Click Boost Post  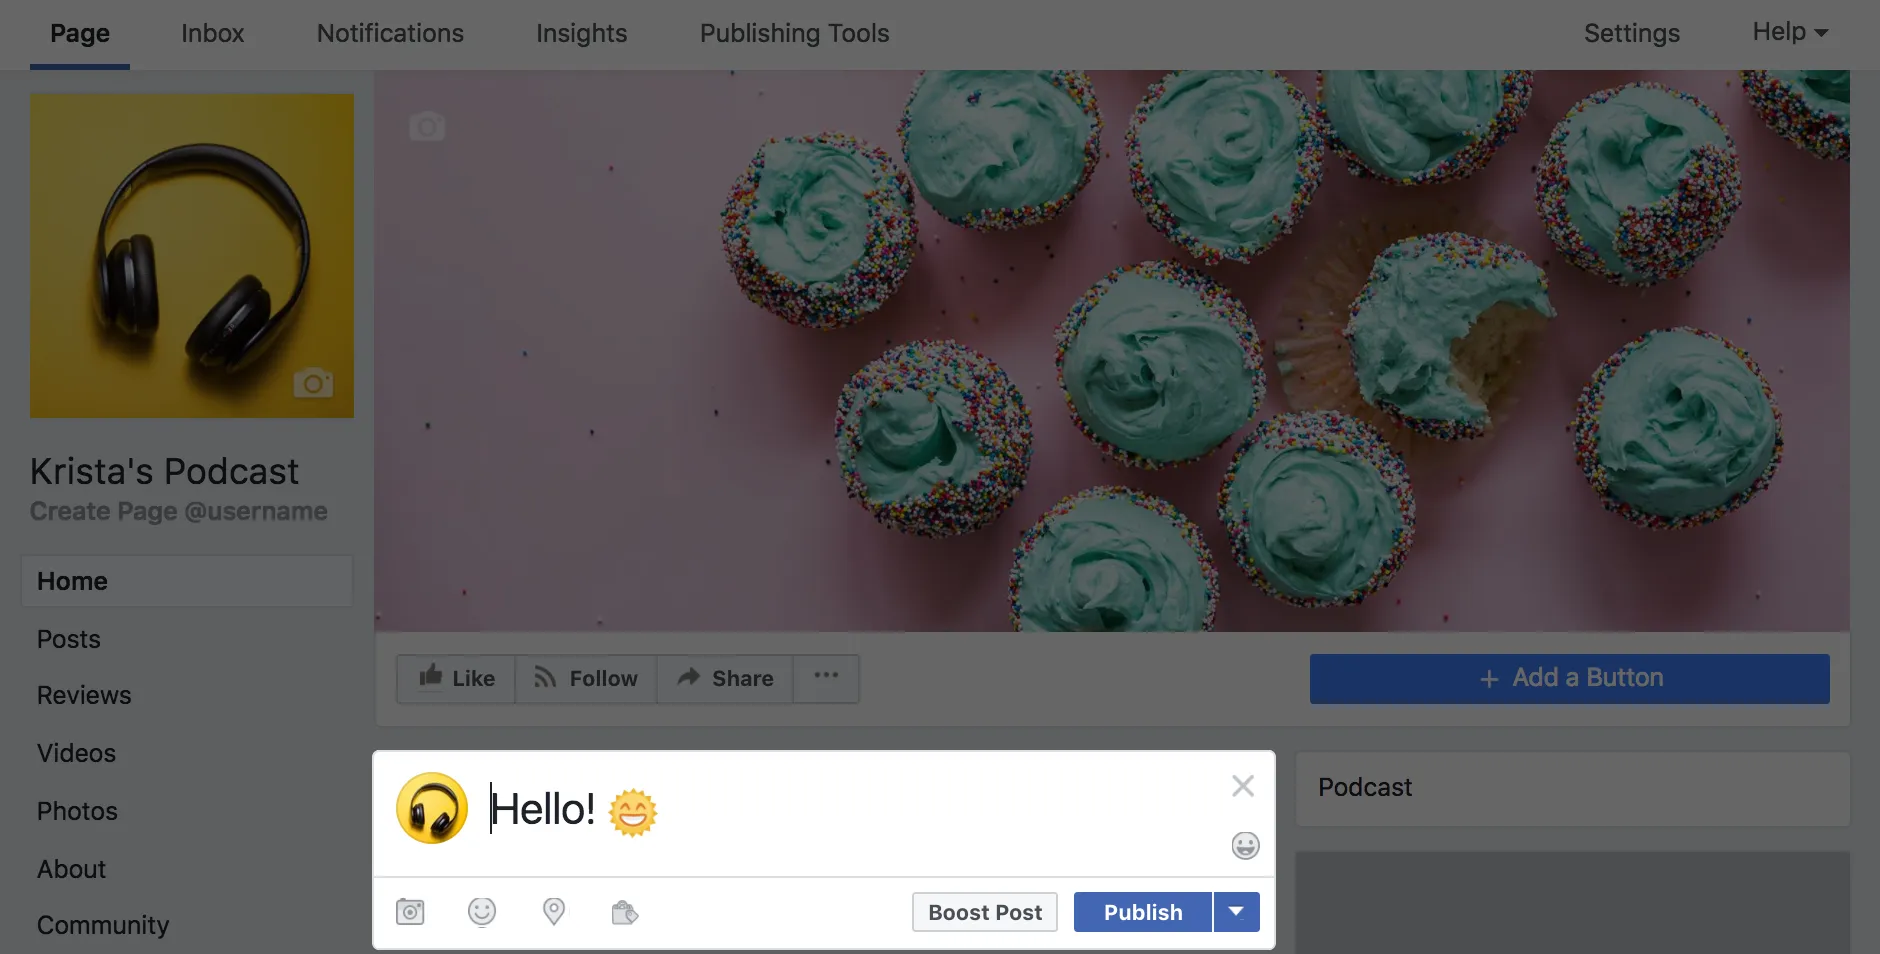click(x=985, y=912)
